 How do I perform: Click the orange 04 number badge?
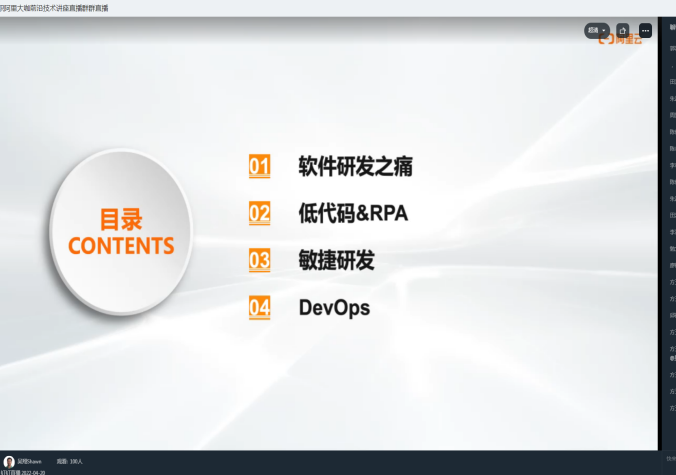click(259, 307)
